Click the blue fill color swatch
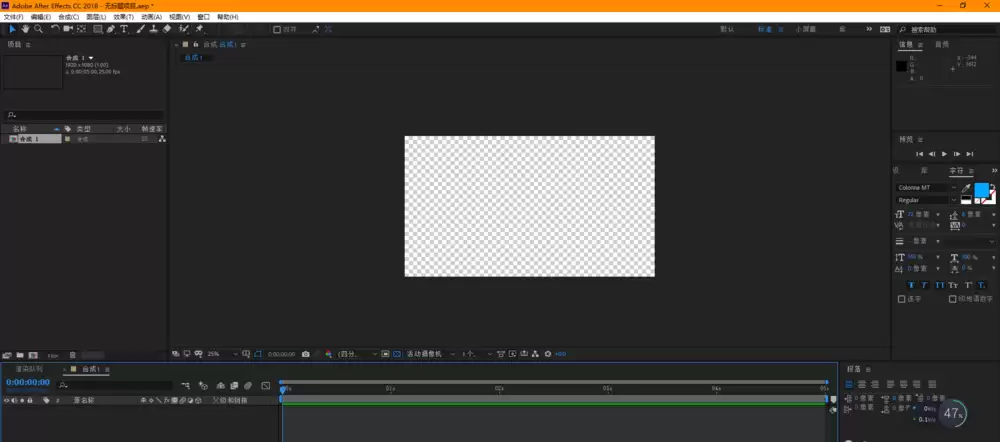1000x442 pixels. (x=981, y=189)
